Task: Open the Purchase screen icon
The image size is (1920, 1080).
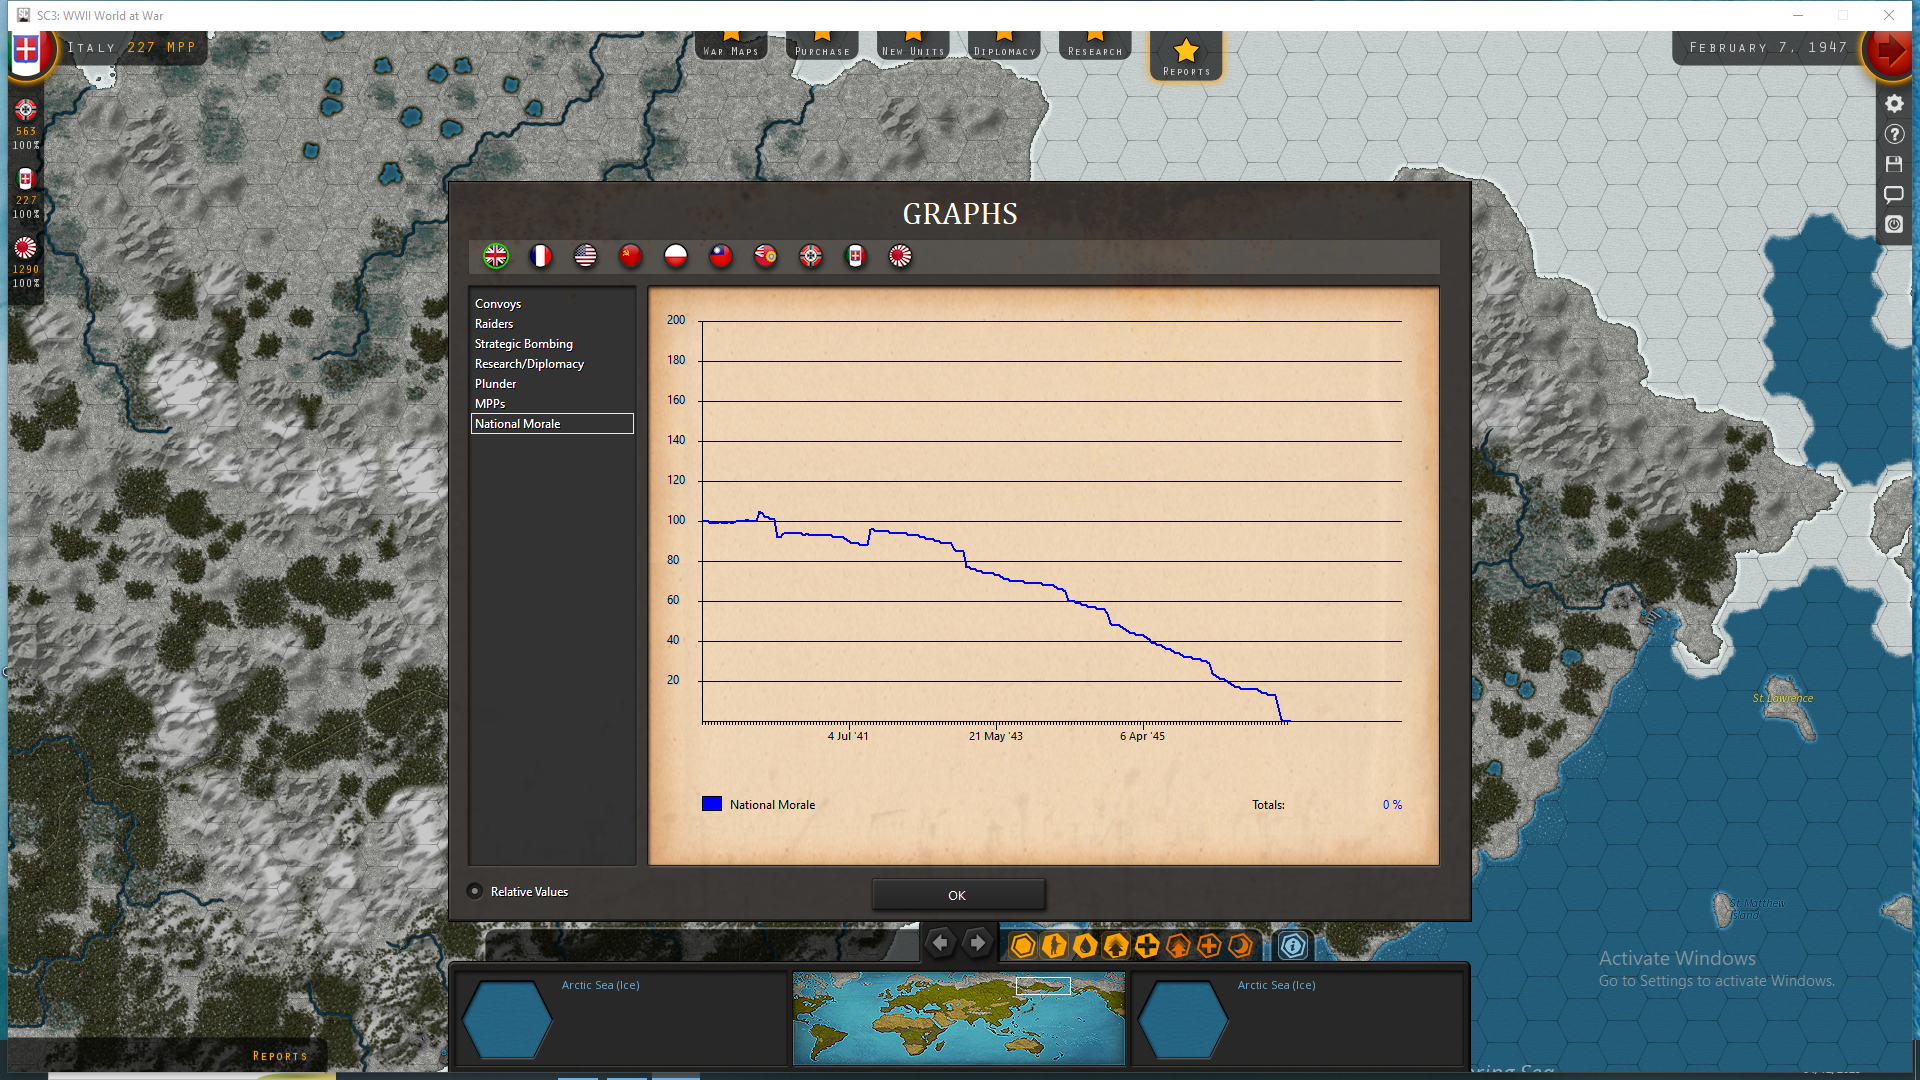Action: point(821,44)
